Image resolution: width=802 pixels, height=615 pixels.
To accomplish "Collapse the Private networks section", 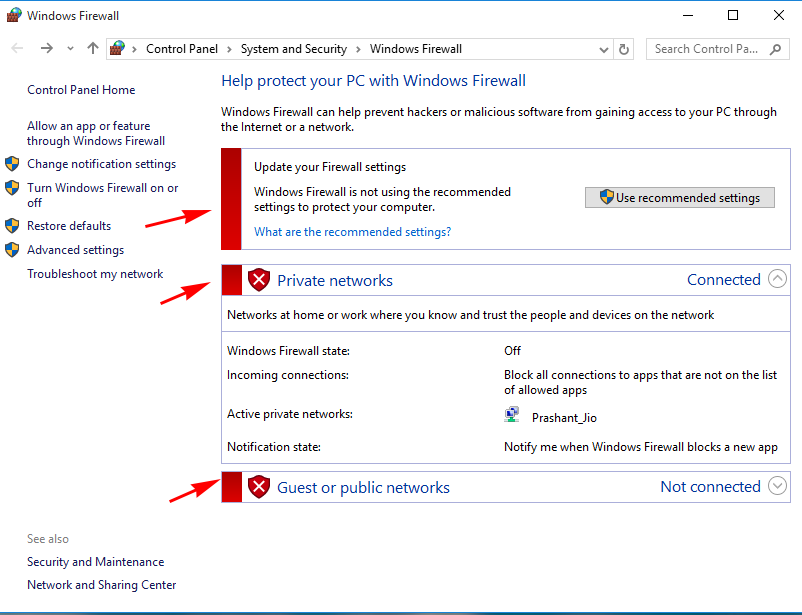I will pos(777,279).
